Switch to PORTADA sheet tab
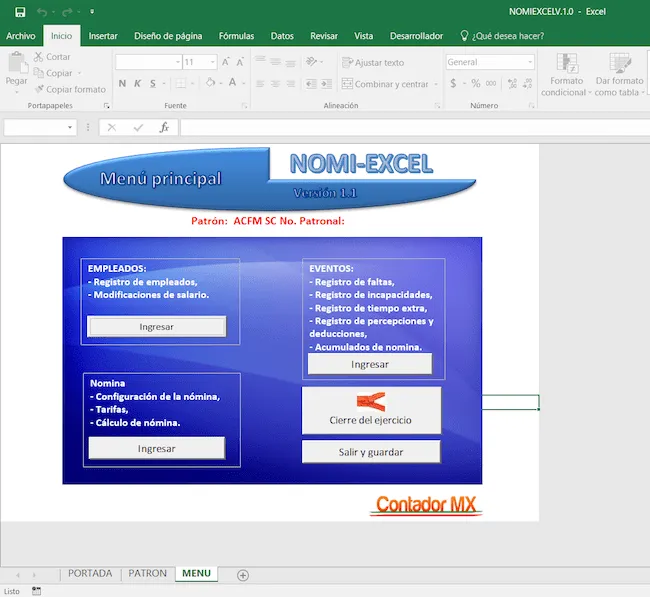650x597 pixels. click(x=90, y=573)
